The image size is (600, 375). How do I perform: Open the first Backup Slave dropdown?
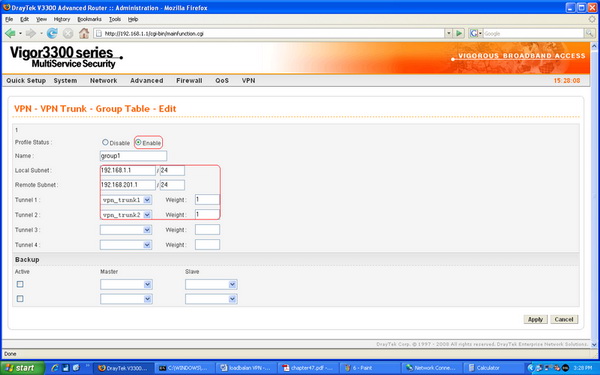[x=211, y=284]
